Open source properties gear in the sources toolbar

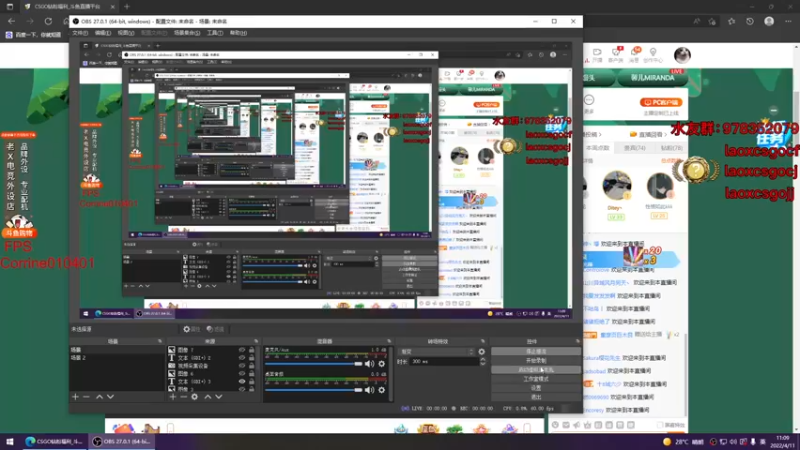coord(194,397)
